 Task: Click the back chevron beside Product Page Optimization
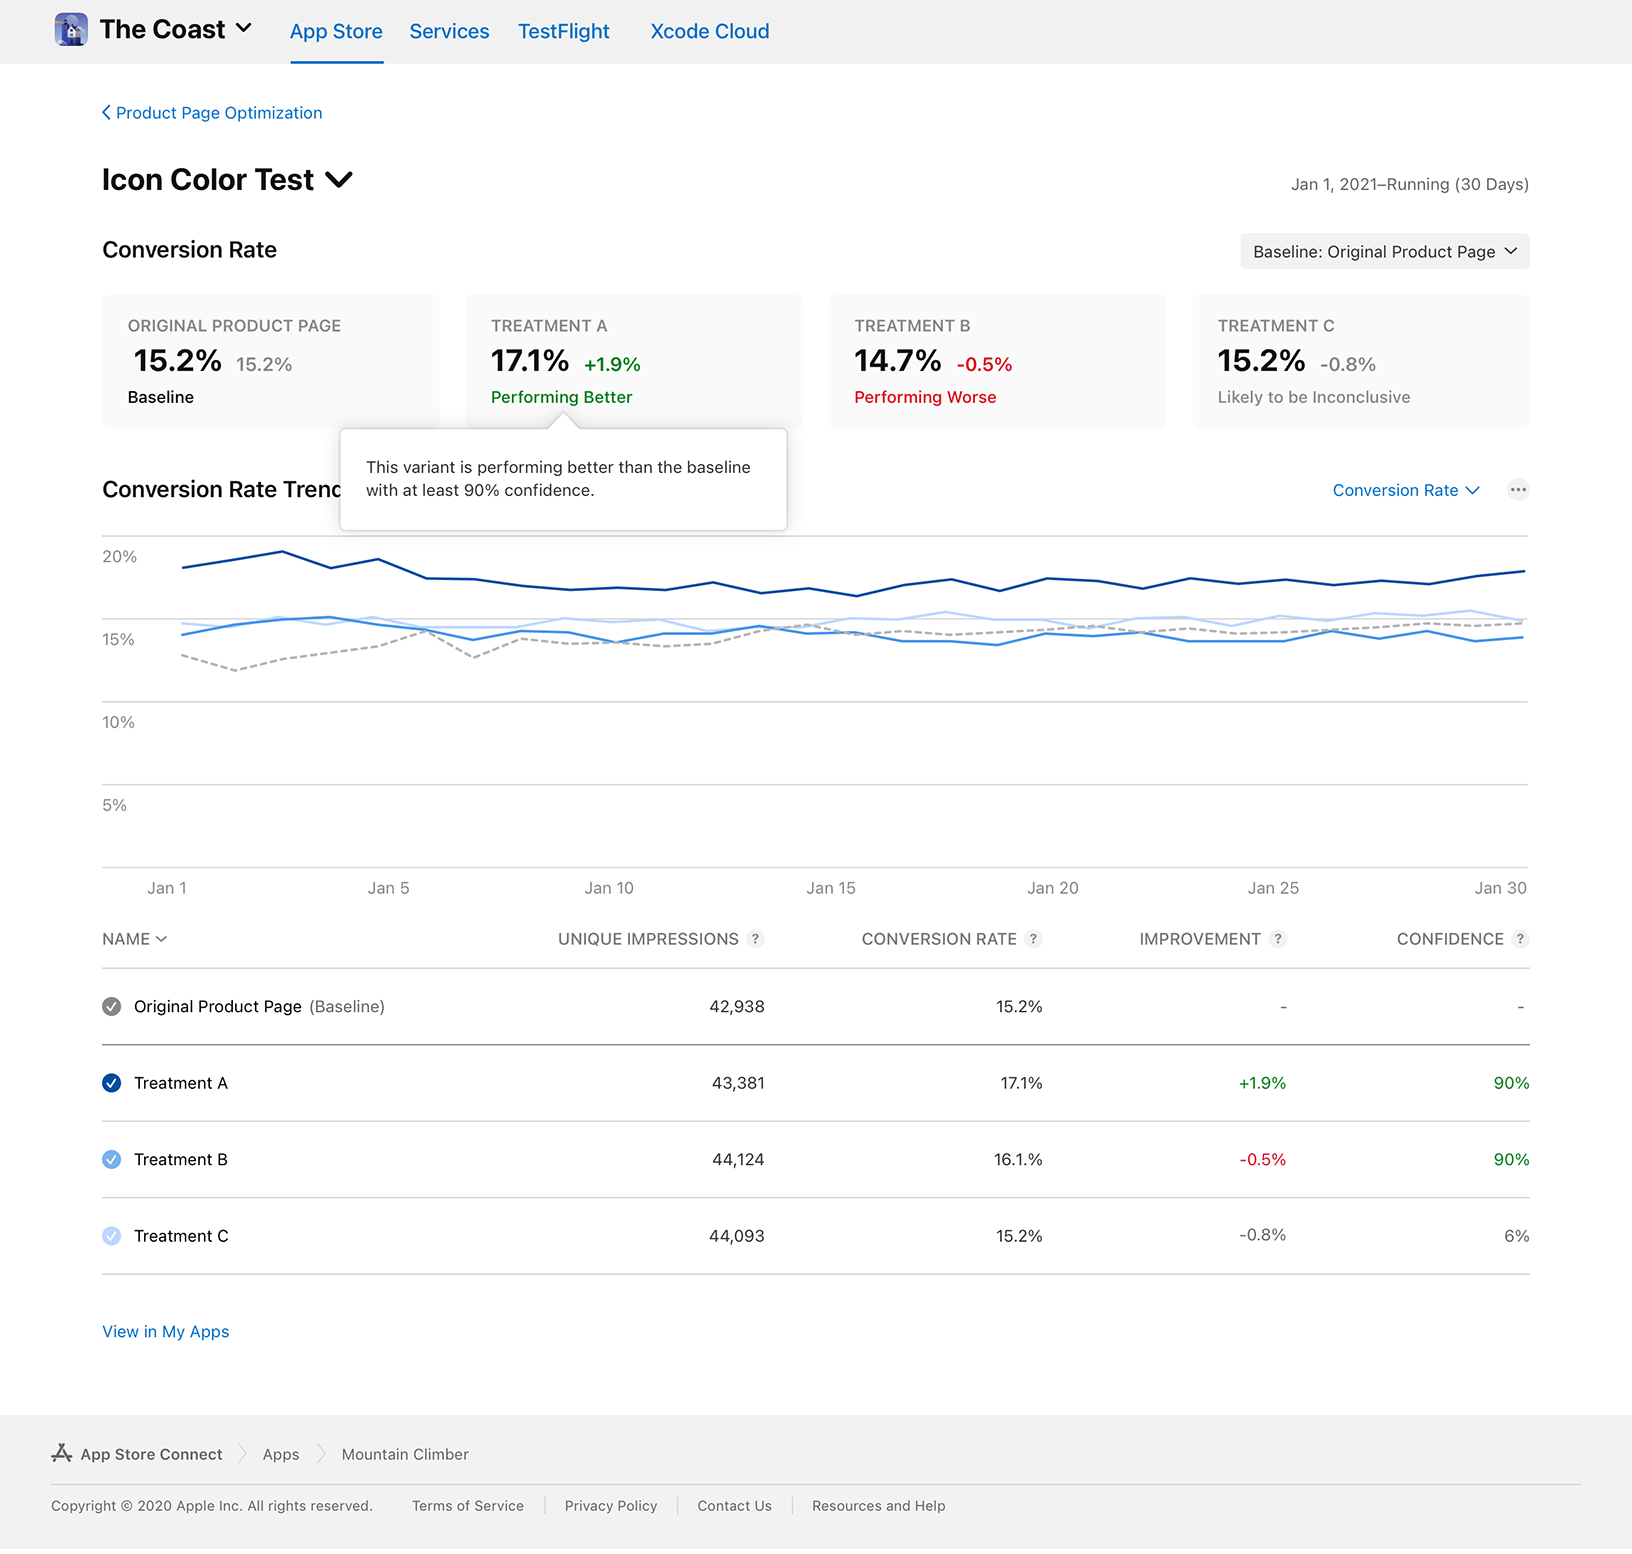pos(106,112)
